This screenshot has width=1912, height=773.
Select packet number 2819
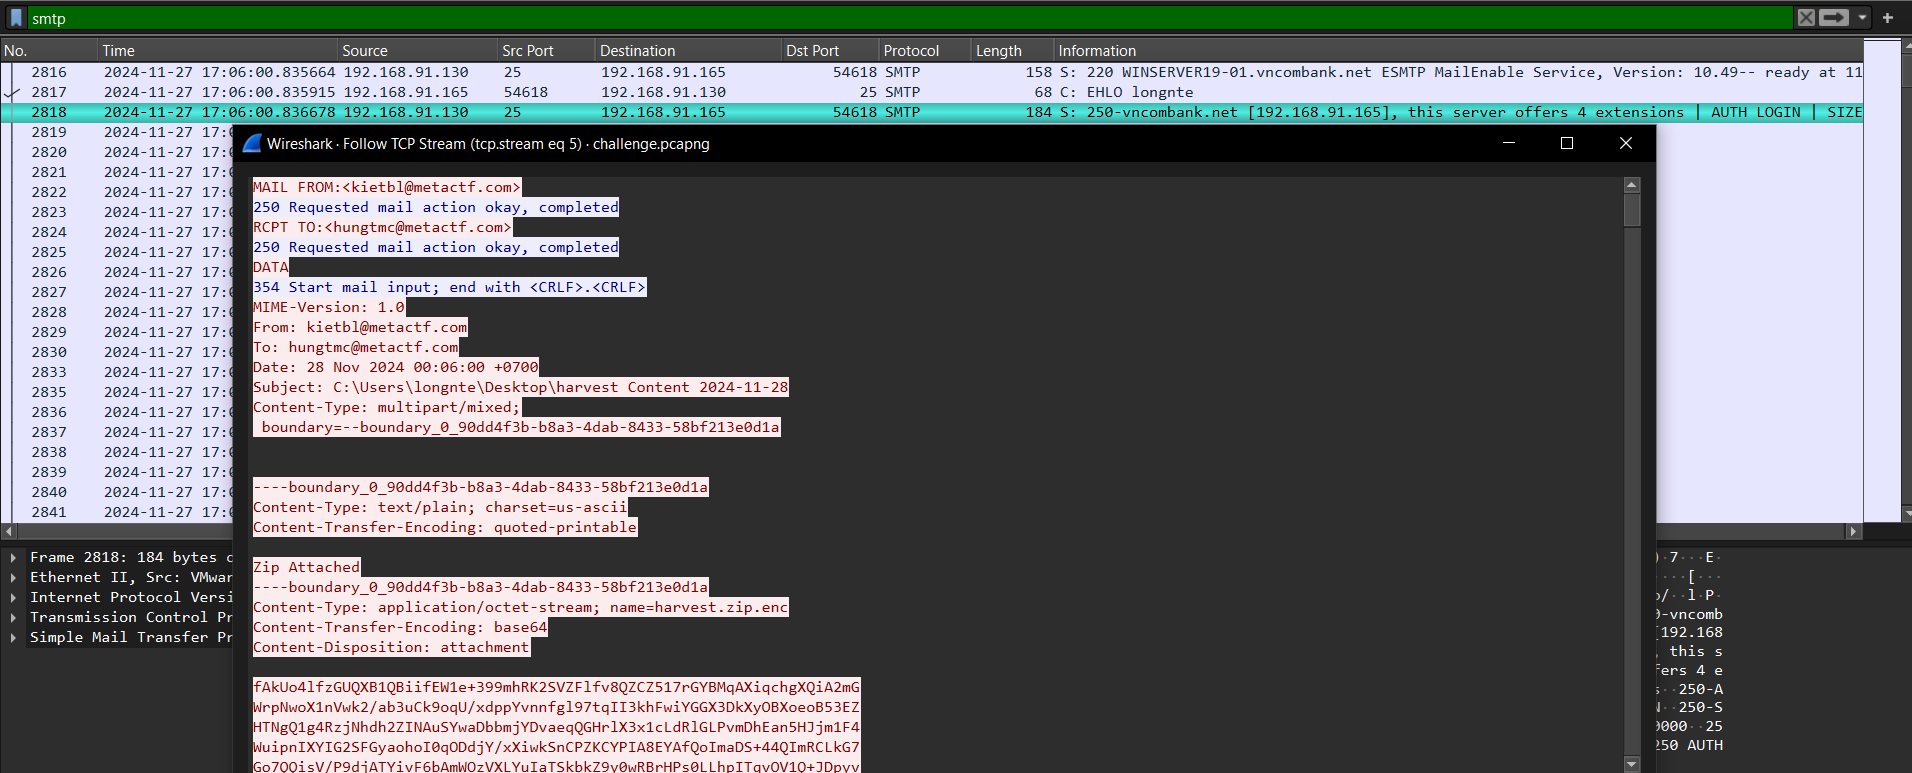click(49, 132)
